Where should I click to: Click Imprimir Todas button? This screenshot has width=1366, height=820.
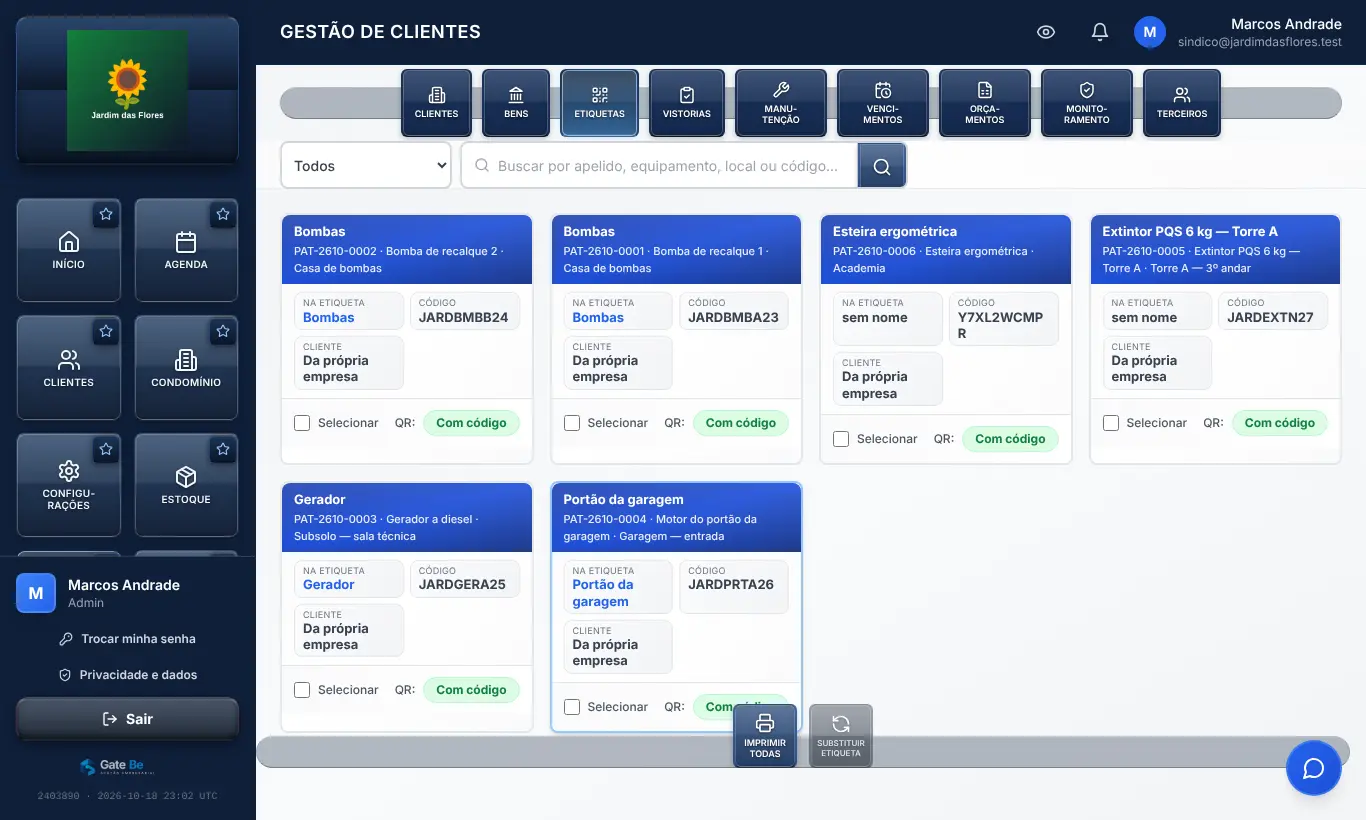pos(765,736)
